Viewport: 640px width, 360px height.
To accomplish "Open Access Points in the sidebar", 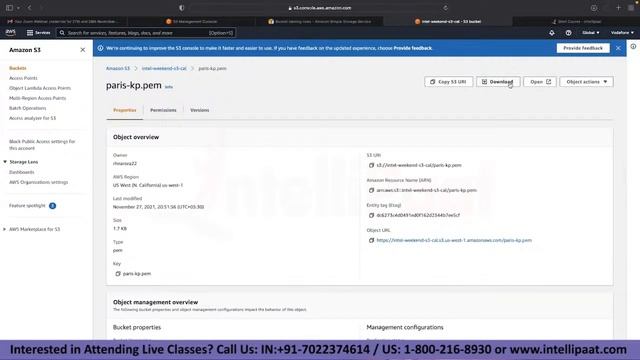I will [23, 78].
